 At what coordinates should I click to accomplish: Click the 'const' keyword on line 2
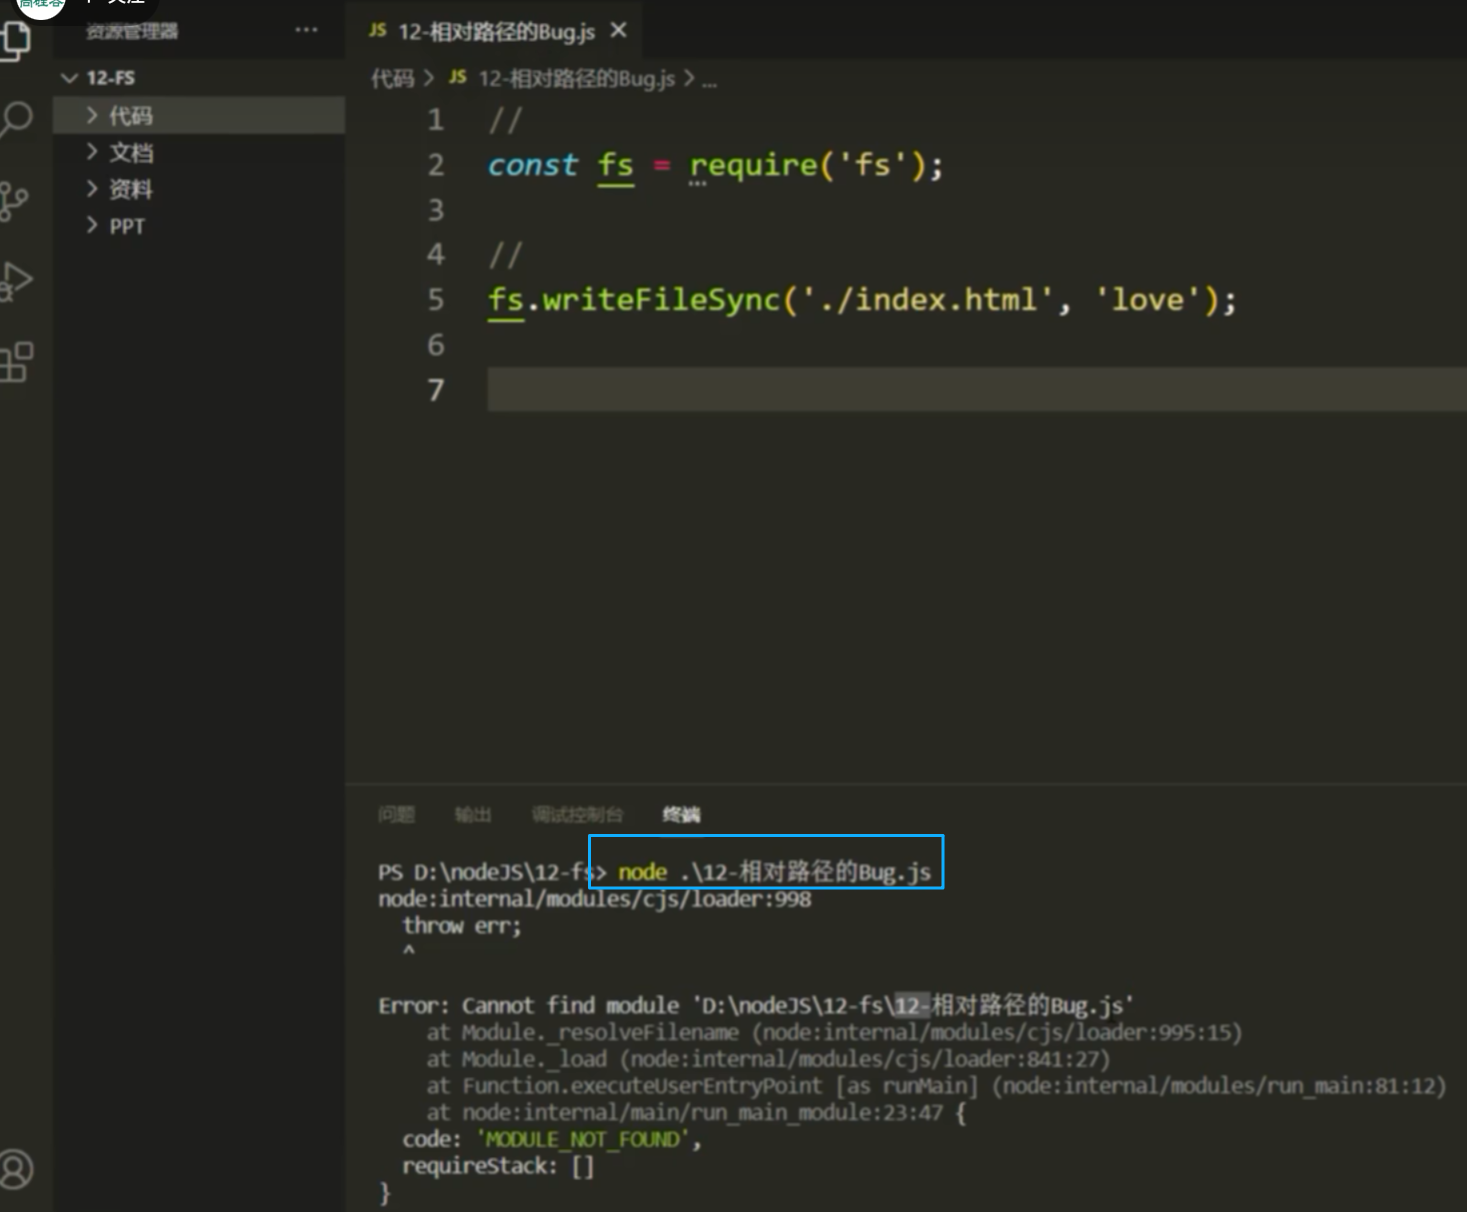532,165
